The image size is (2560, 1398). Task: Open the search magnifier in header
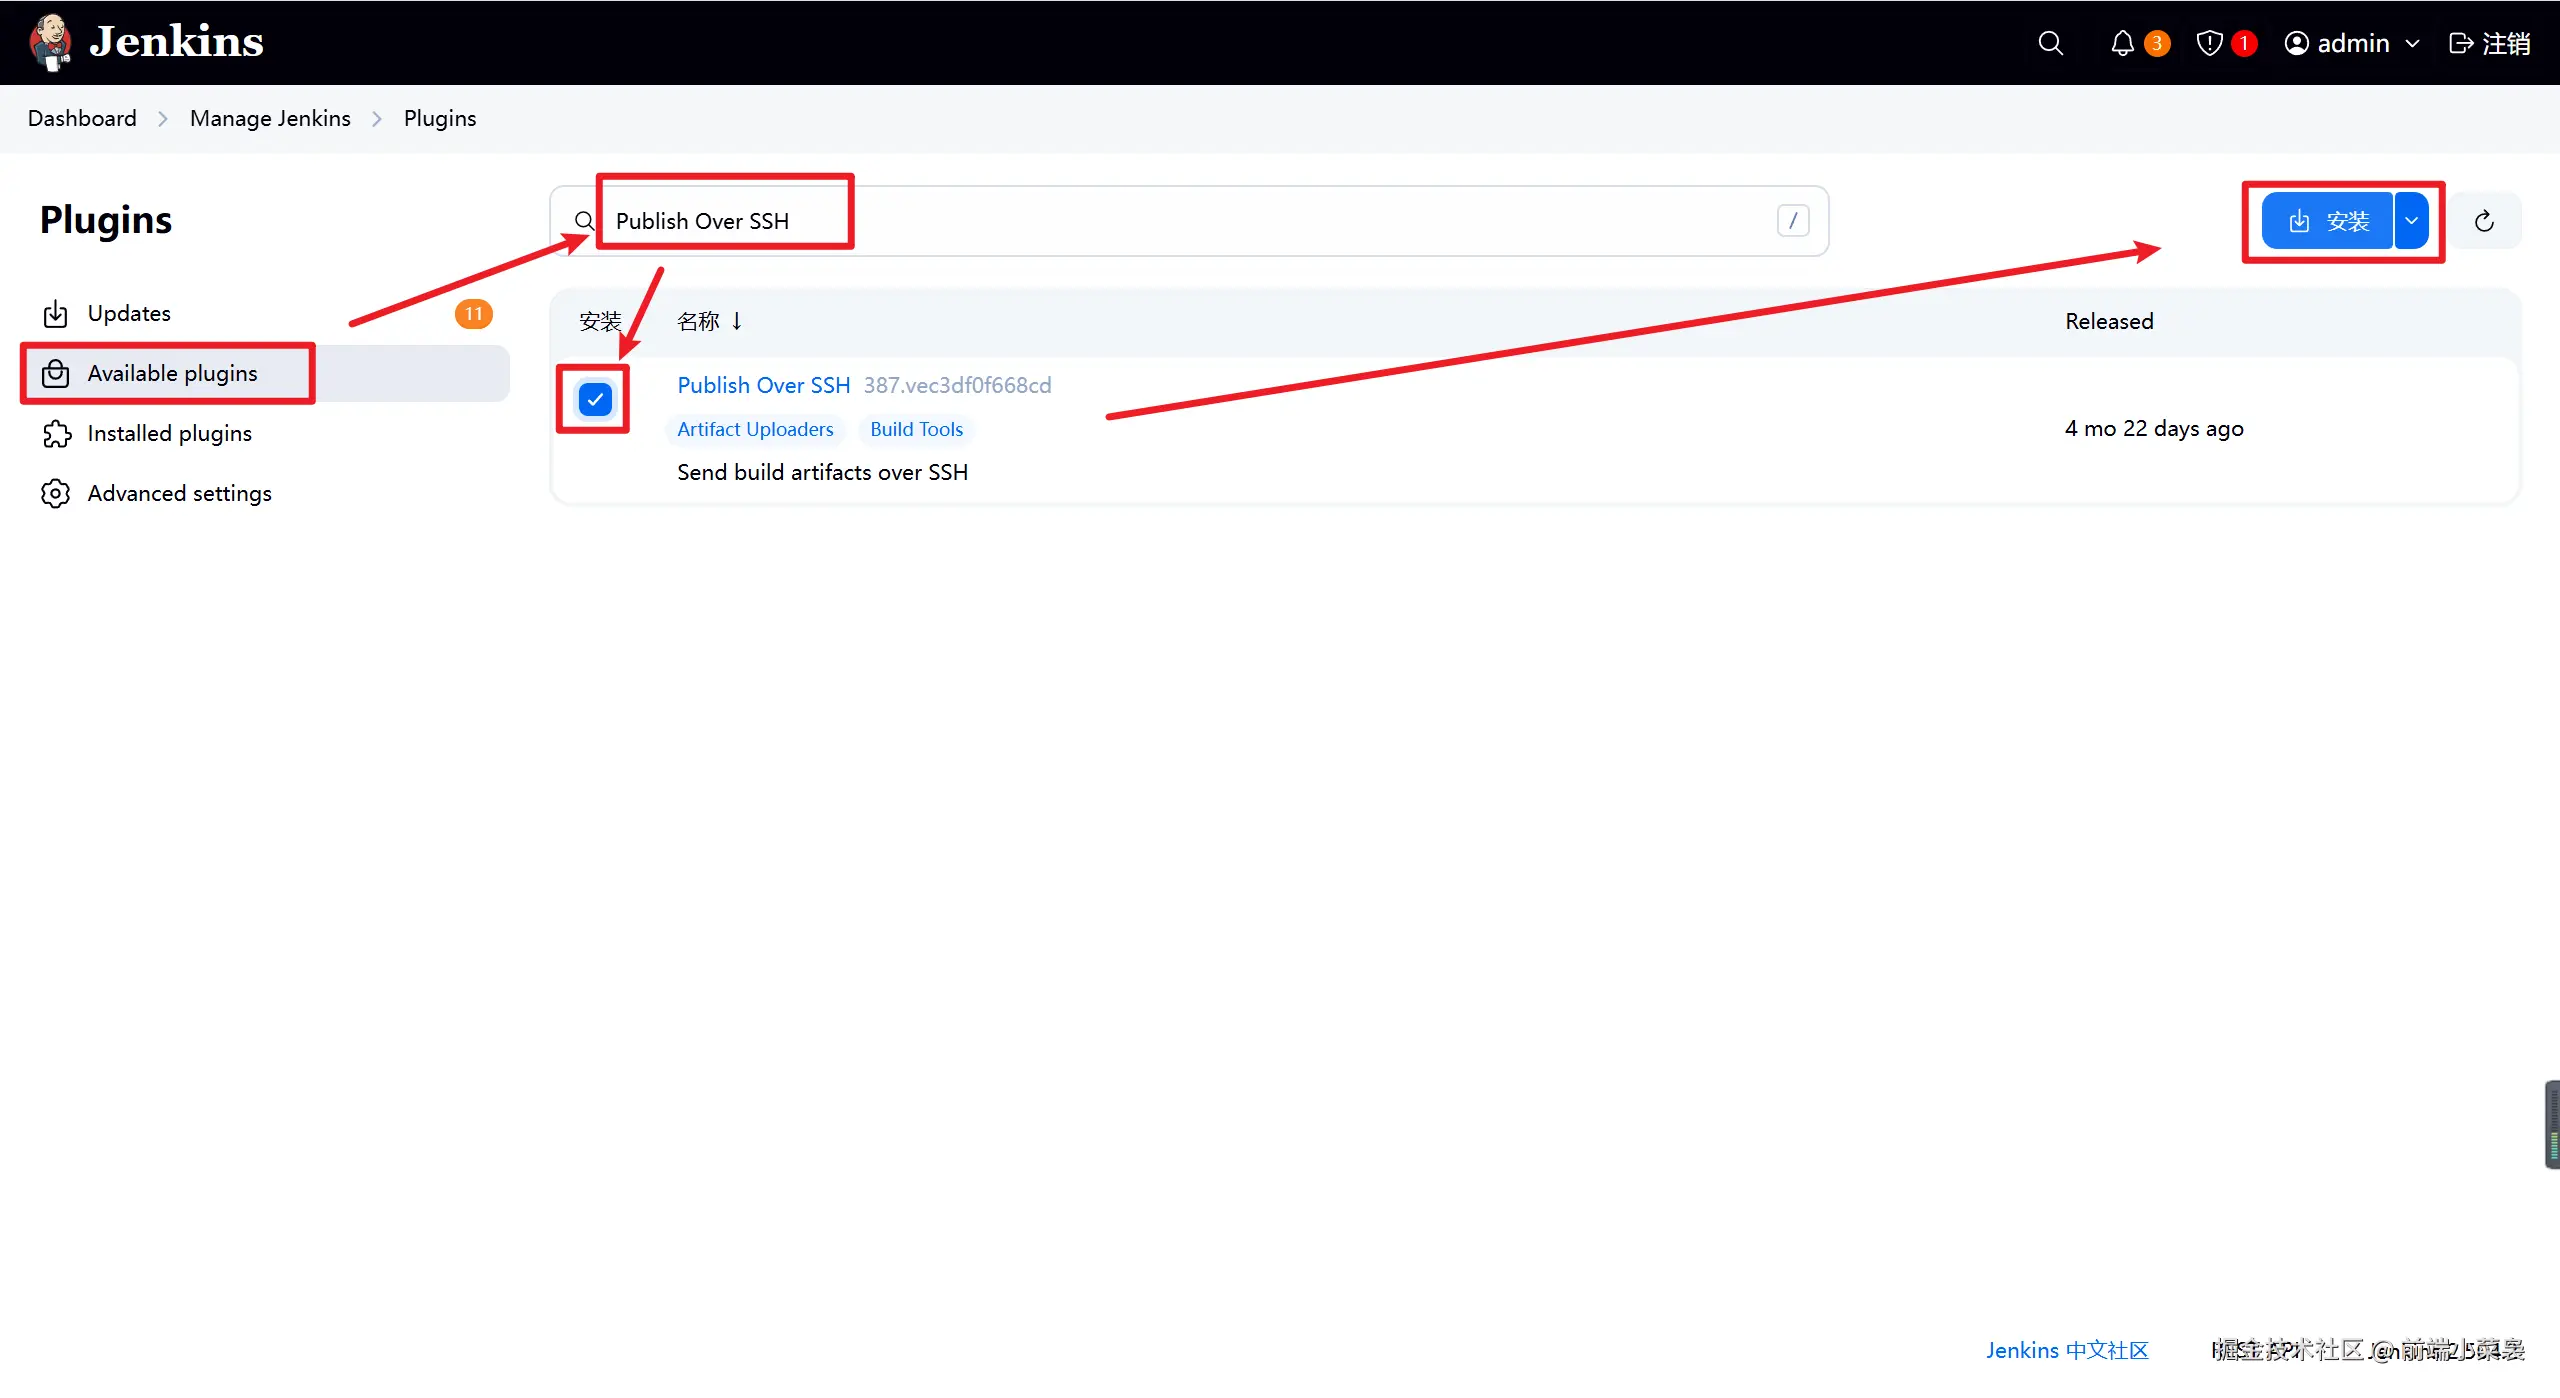(2050, 43)
